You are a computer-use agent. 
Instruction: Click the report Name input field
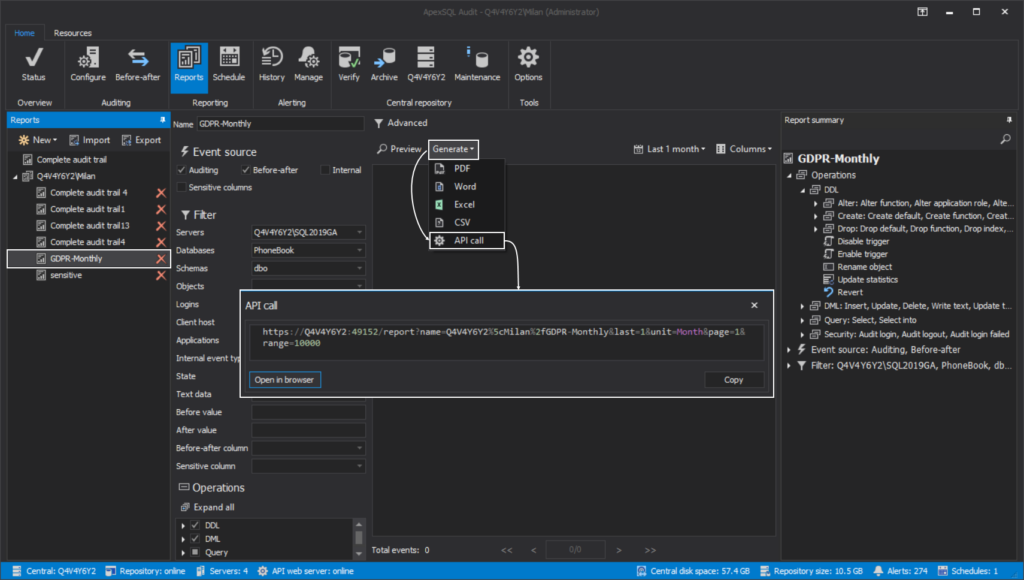[x=280, y=124]
